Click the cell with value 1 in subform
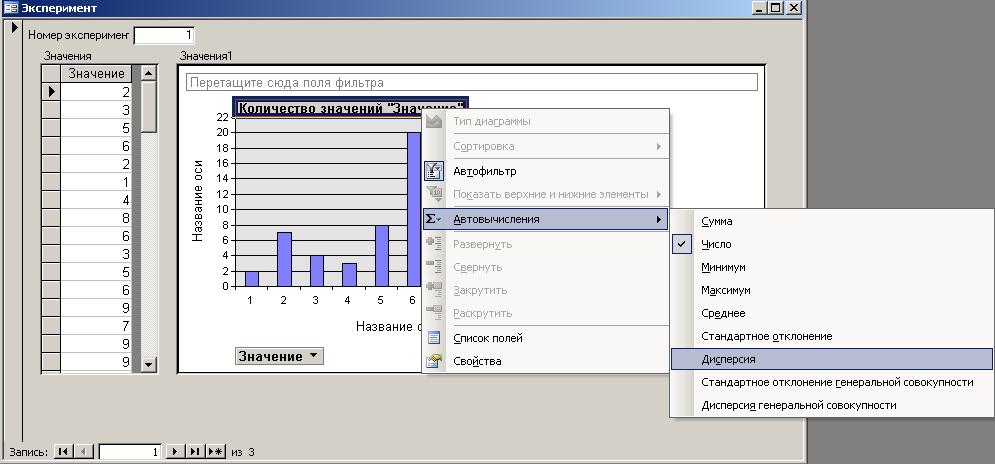The height and width of the screenshot is (464, 995). point(96,182)
